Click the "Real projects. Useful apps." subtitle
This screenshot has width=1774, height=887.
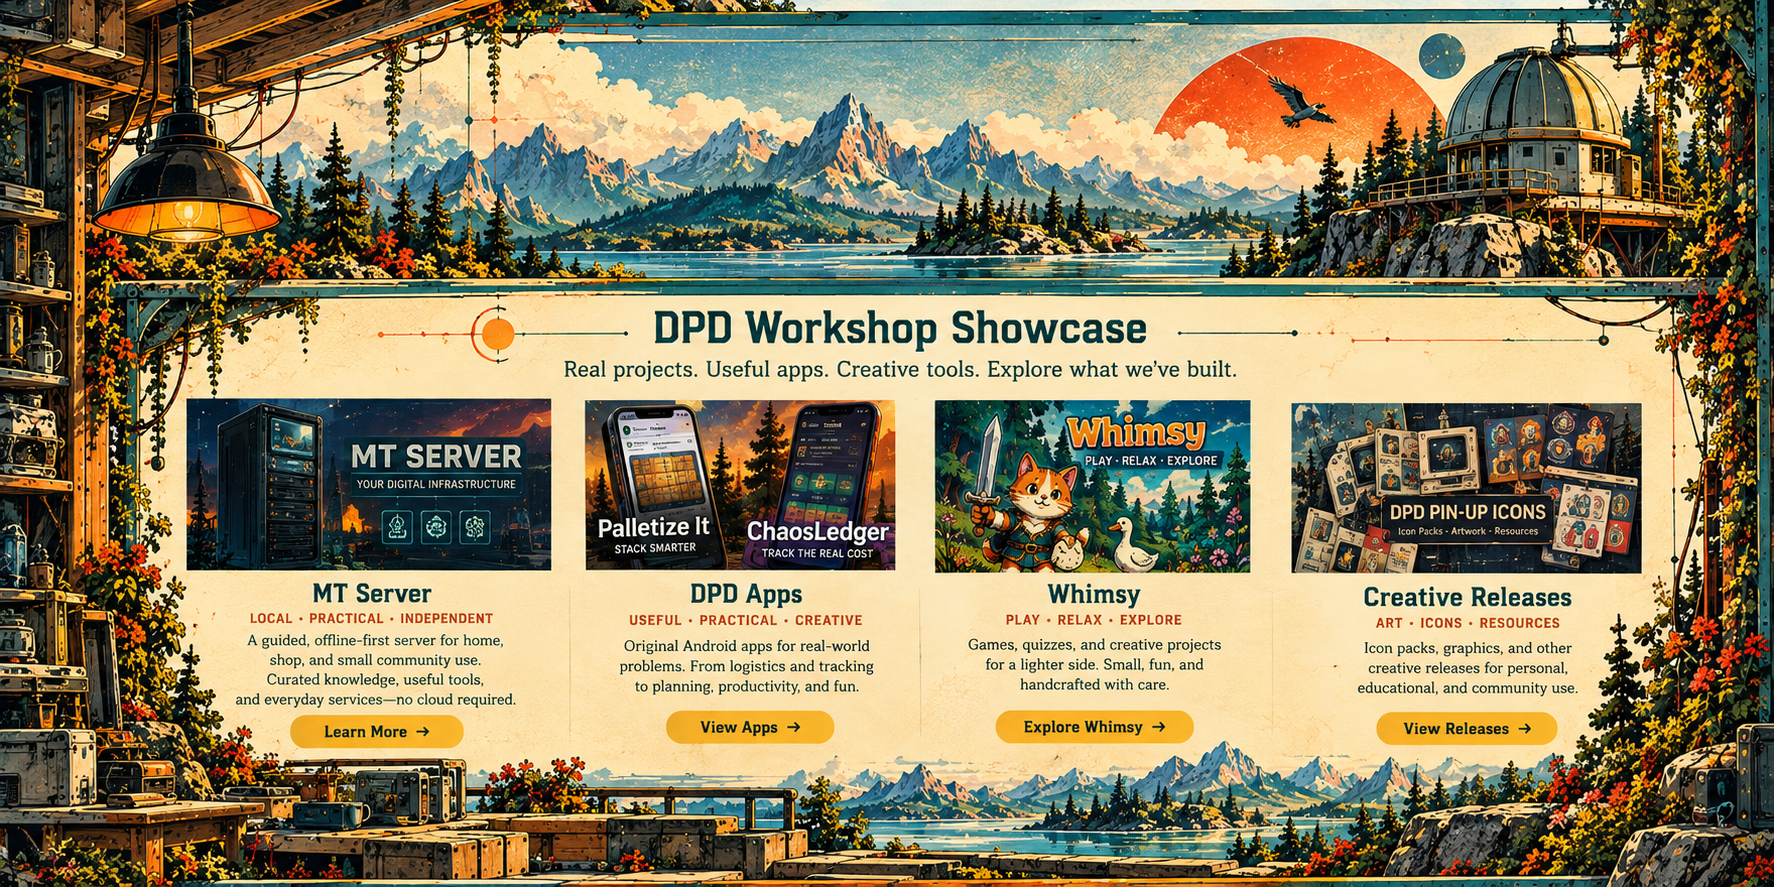point(900,370)
